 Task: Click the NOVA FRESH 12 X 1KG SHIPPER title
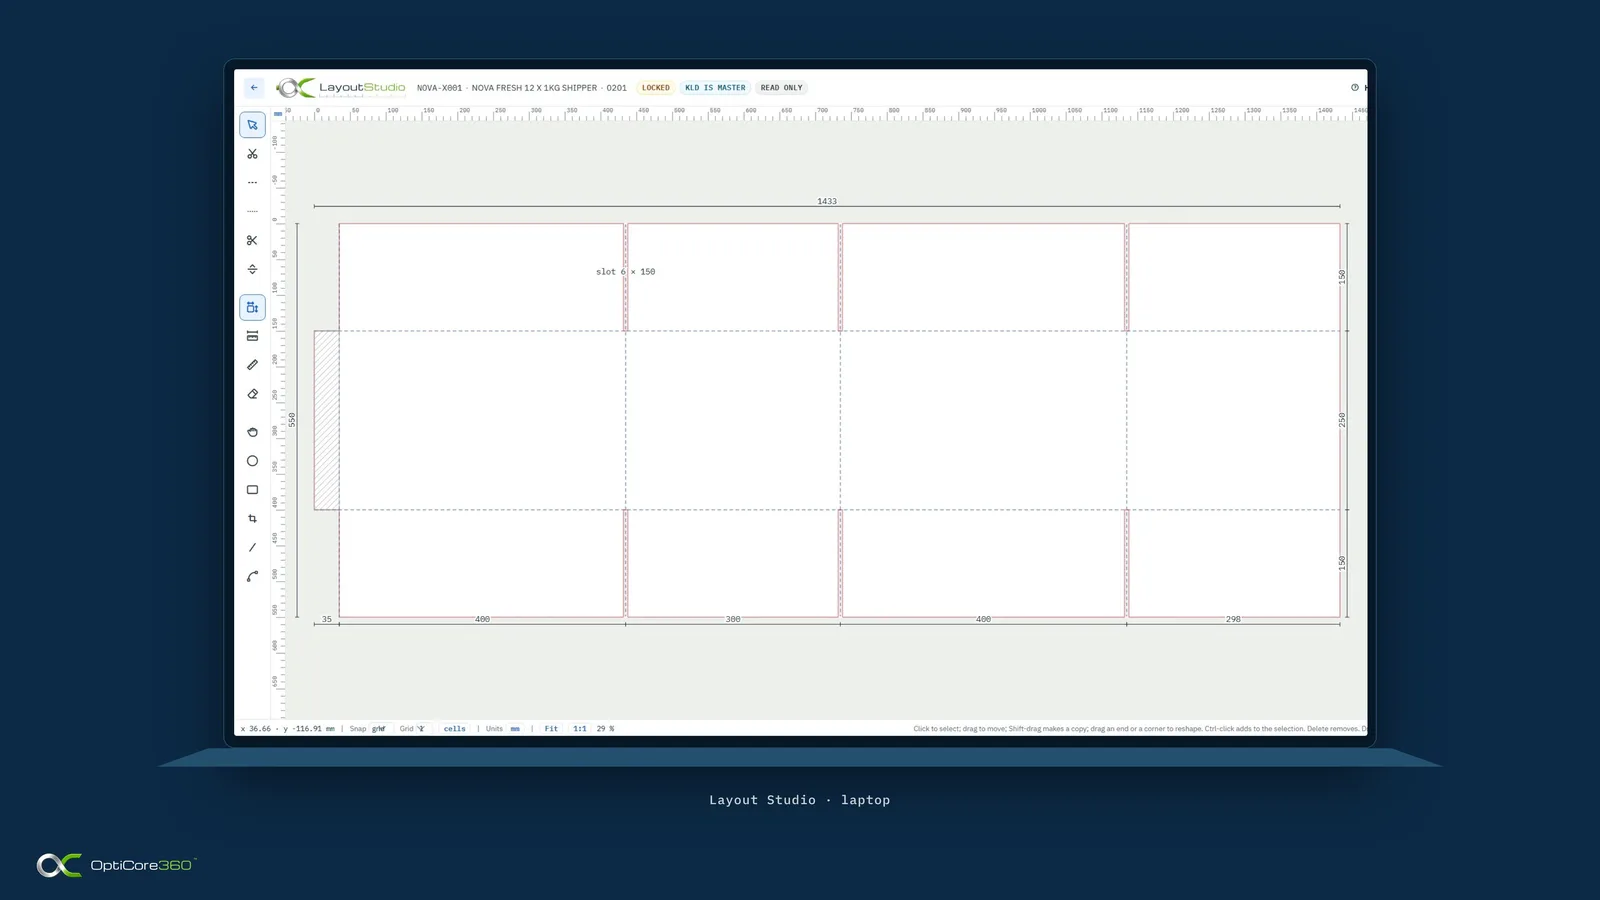pos(534,88)
